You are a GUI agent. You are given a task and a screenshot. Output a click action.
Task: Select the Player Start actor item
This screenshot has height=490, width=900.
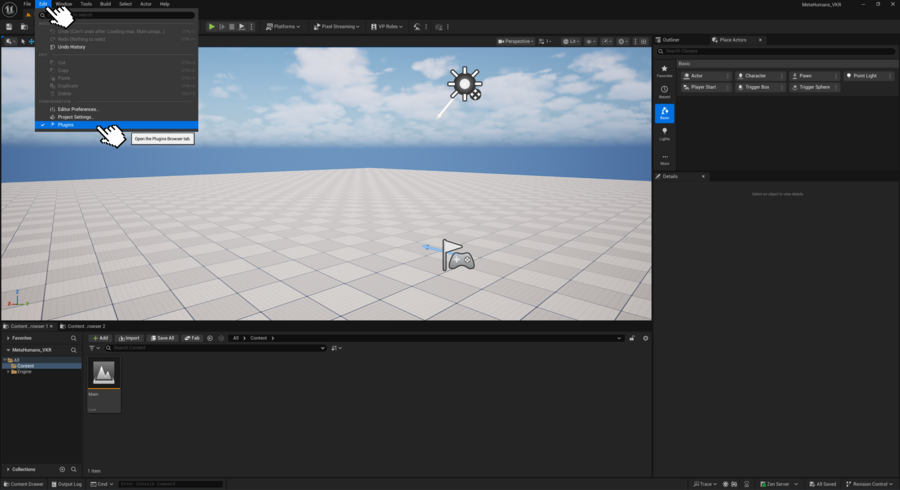tap(704, 87)
